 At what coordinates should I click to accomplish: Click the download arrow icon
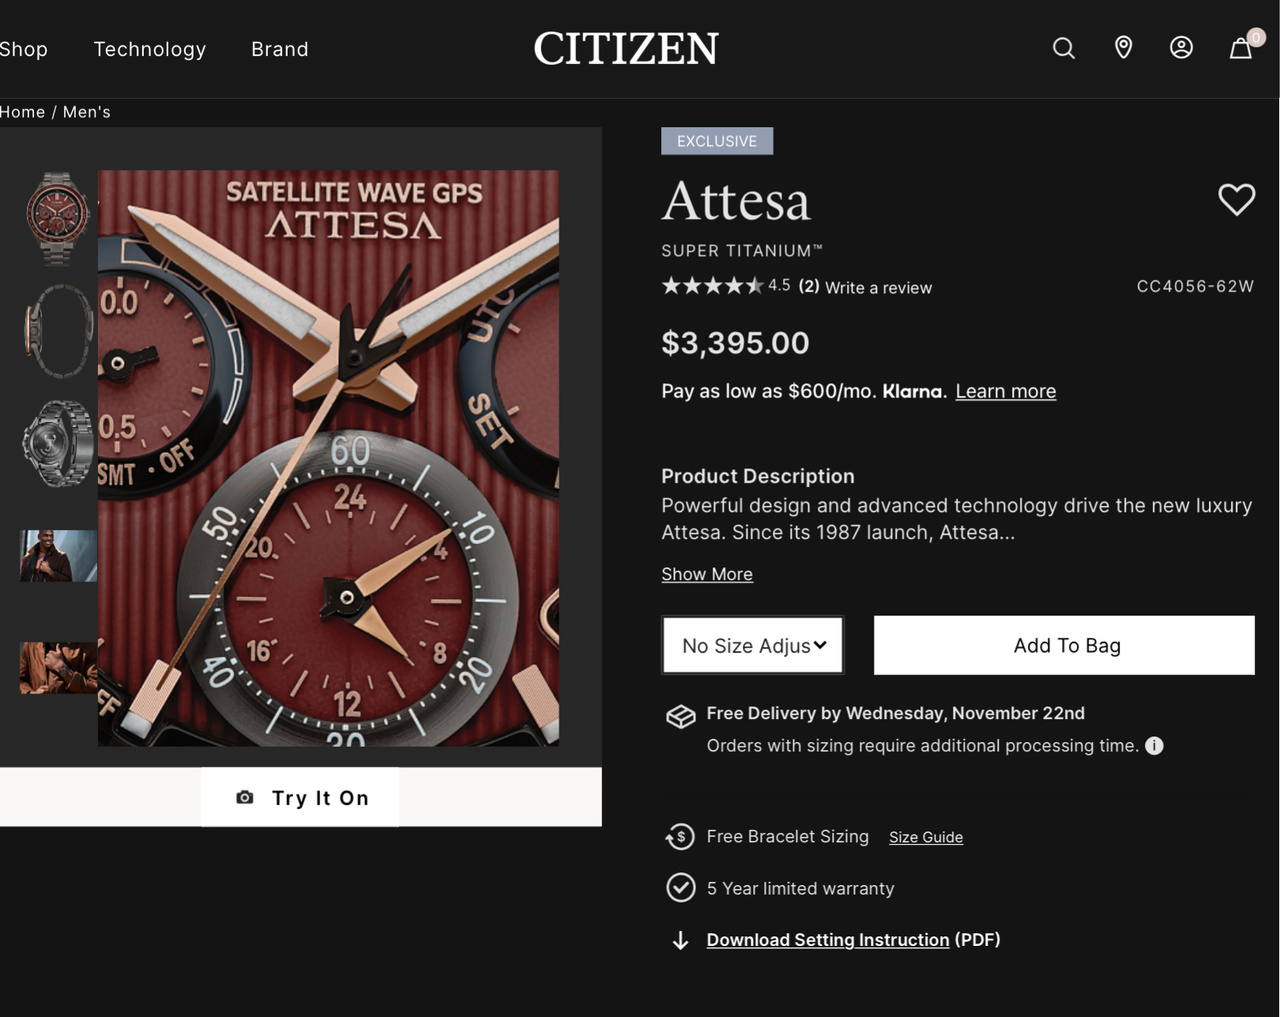pos(681,940)
